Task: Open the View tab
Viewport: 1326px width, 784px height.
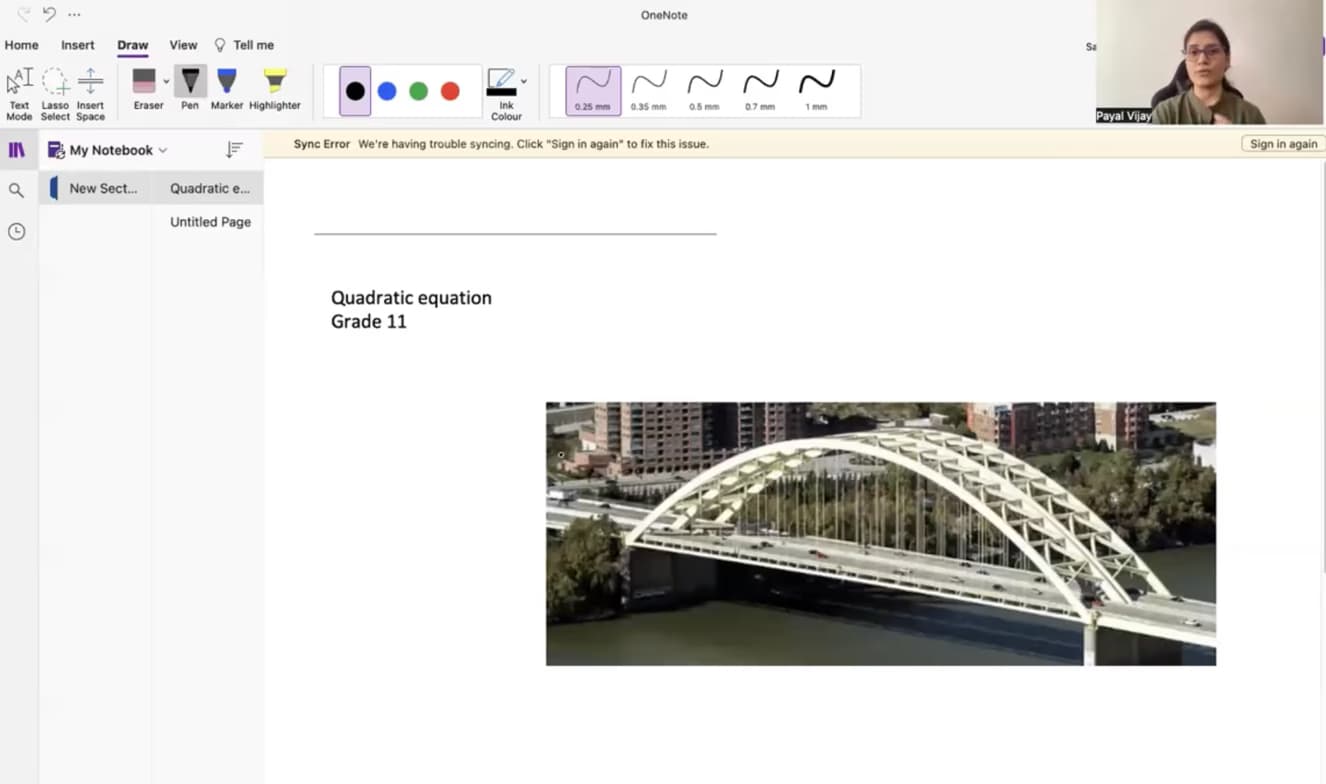Action: pyautogui.click(x=183, y=45)
